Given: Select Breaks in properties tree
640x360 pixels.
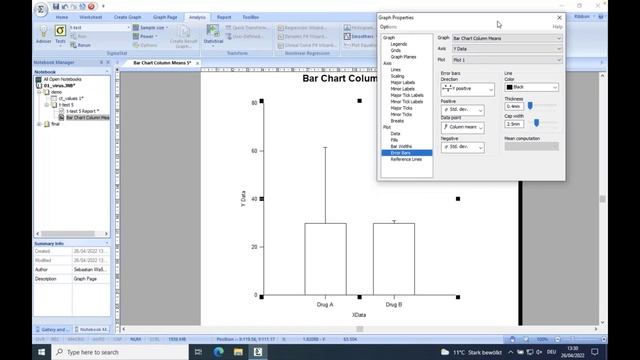Looking at the screenshot, I should coord(397,121).
